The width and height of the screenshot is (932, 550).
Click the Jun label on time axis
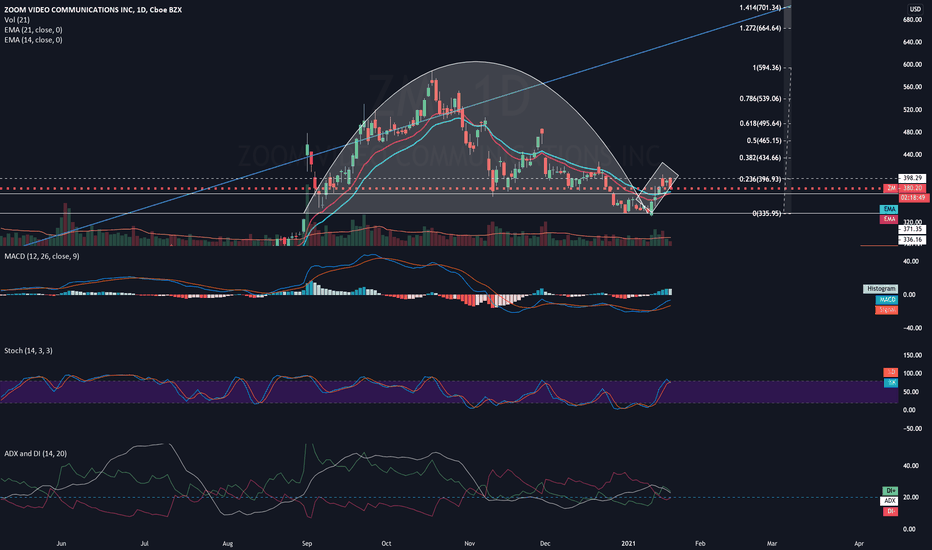point(61,543)
